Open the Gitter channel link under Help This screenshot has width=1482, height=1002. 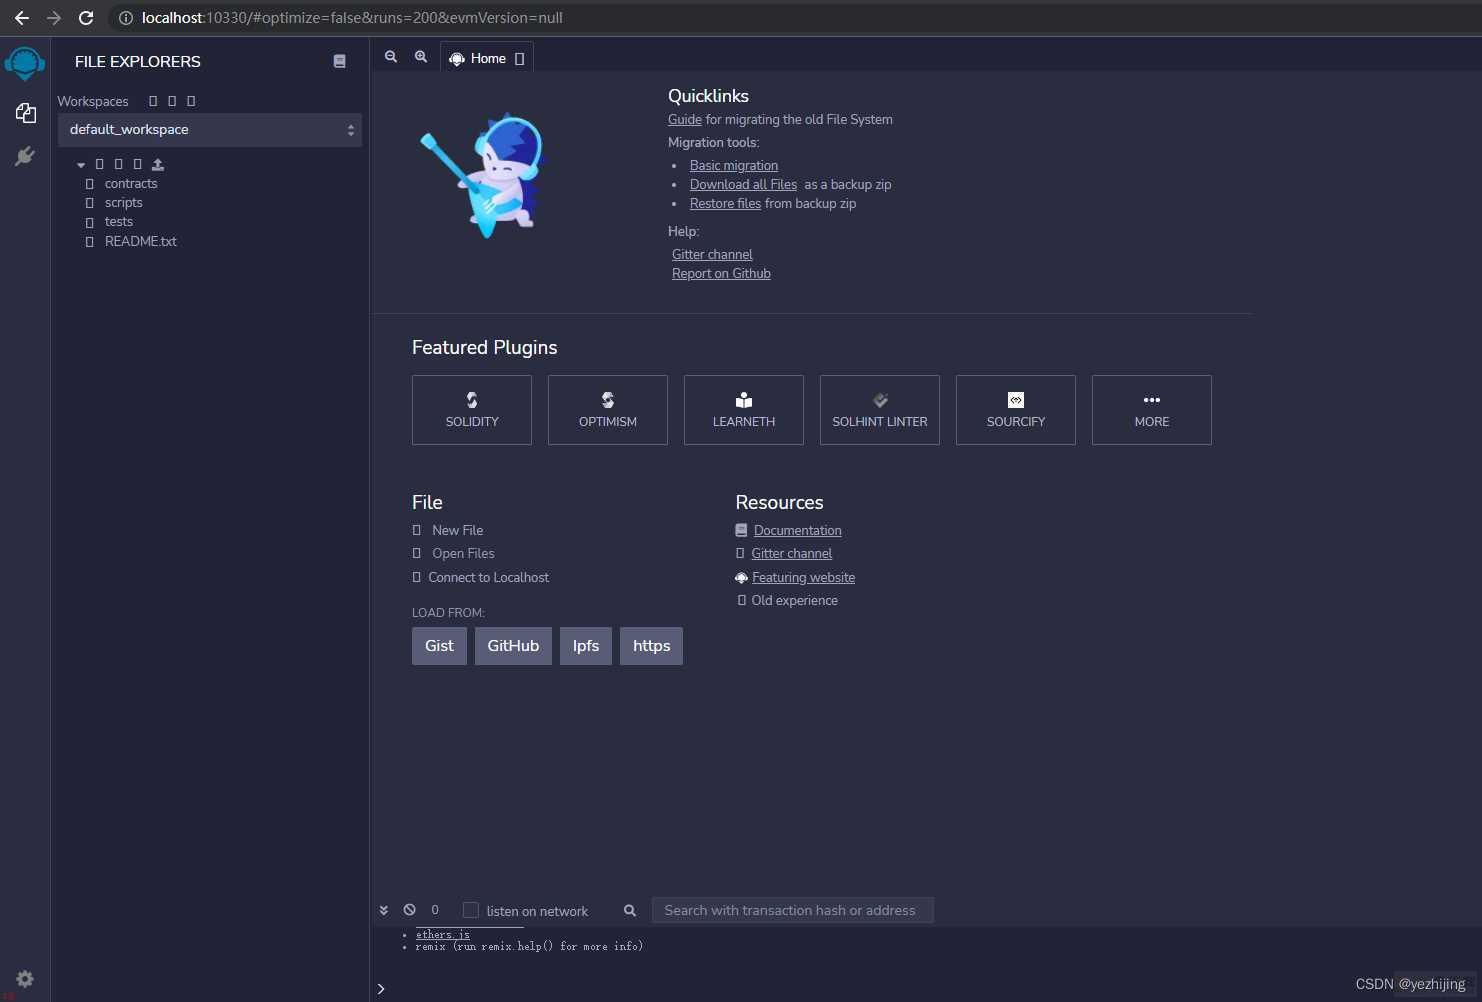click(x=712, y=254)
